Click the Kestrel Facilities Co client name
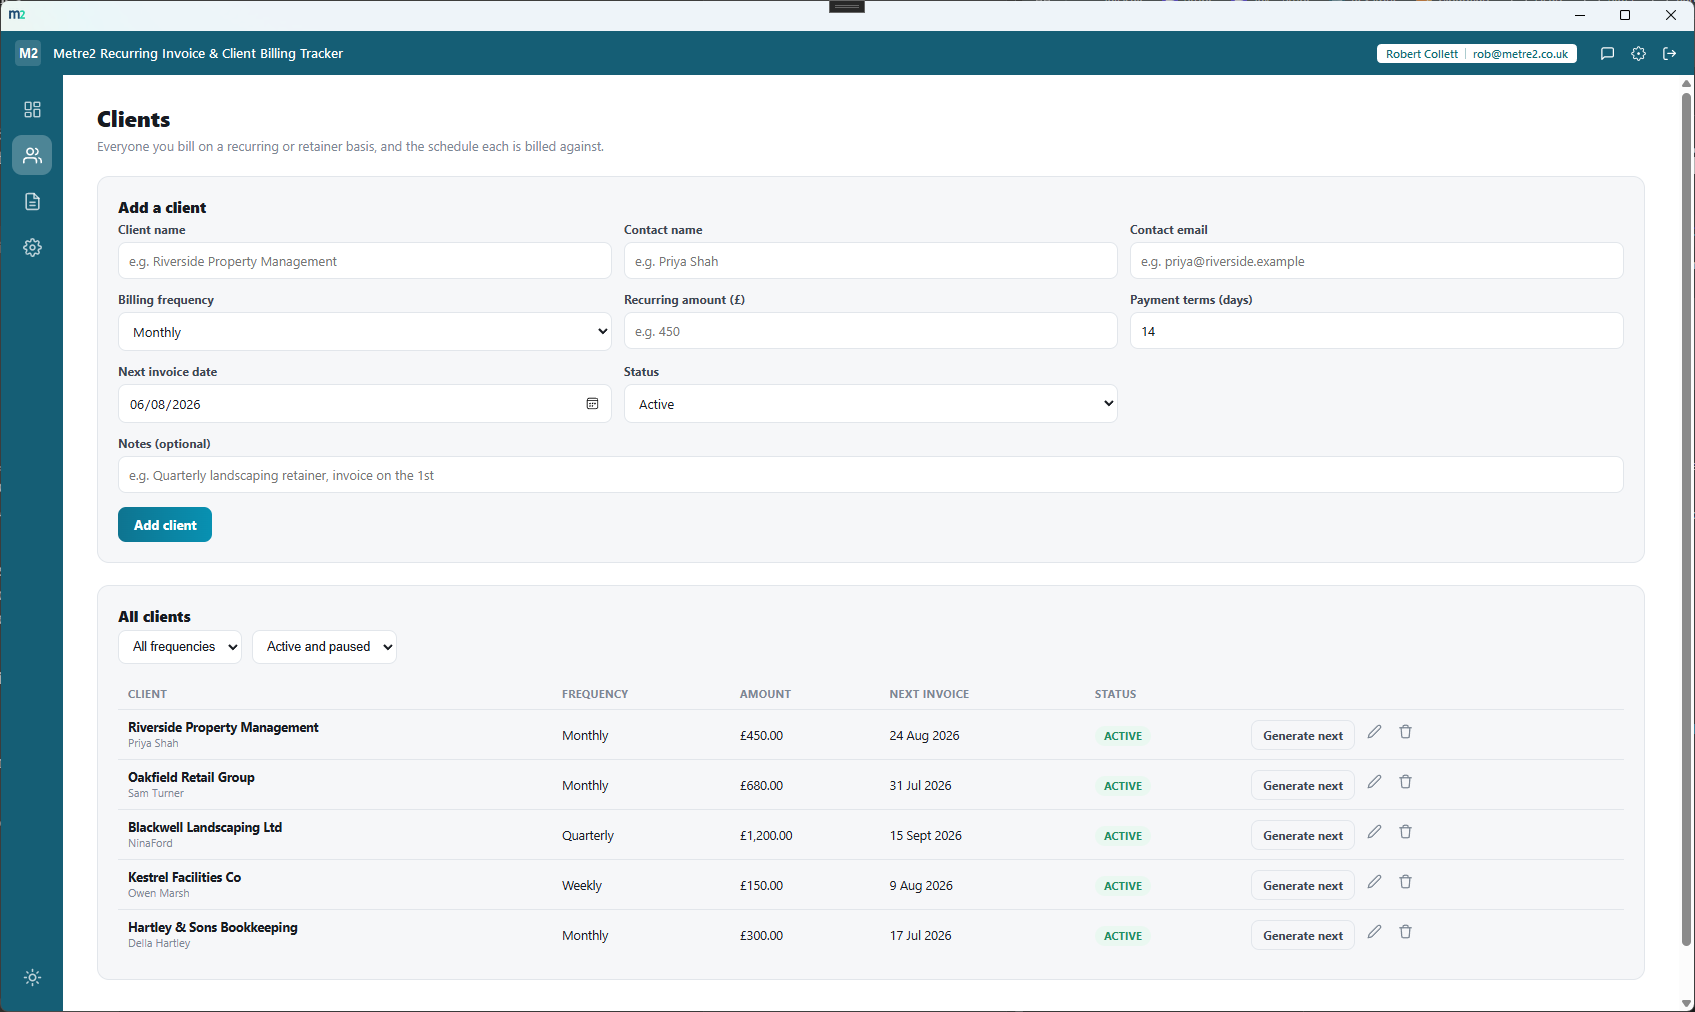The width and height of the screenshot is (1695, 1012). click(184, 877)
